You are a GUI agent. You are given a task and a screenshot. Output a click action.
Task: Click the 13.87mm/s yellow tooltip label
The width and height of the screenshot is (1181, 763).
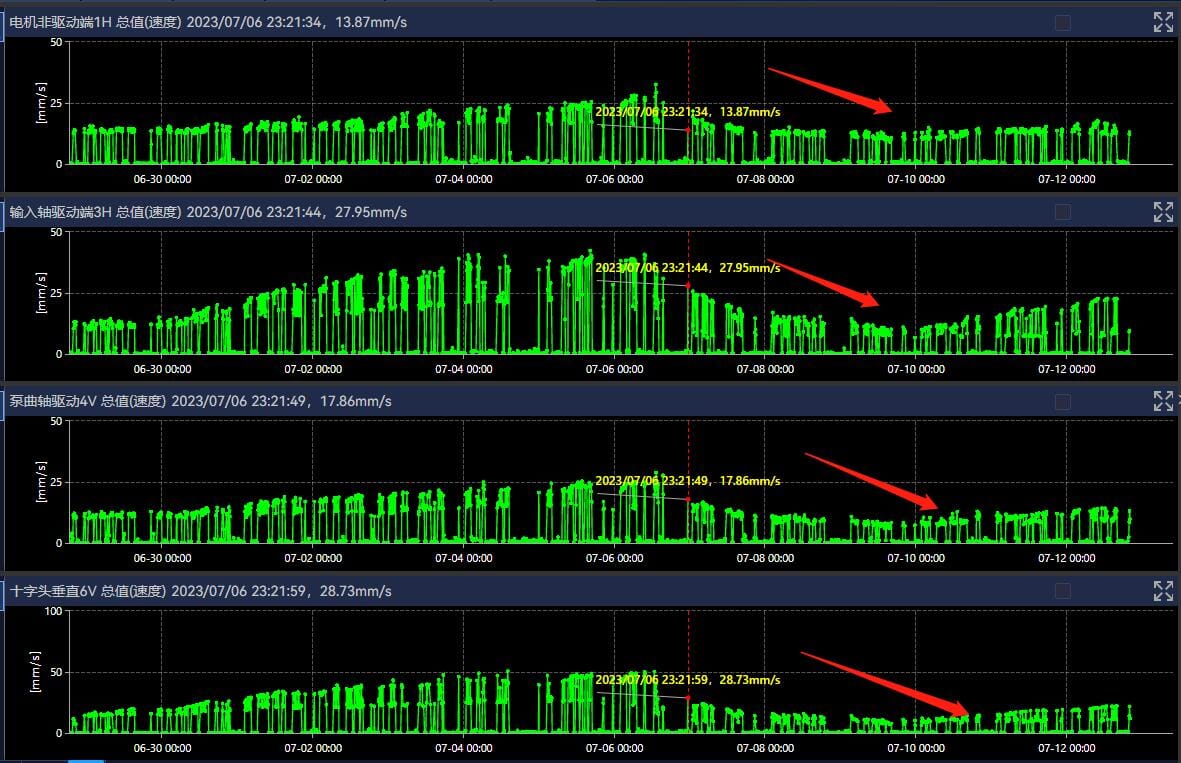687,112
